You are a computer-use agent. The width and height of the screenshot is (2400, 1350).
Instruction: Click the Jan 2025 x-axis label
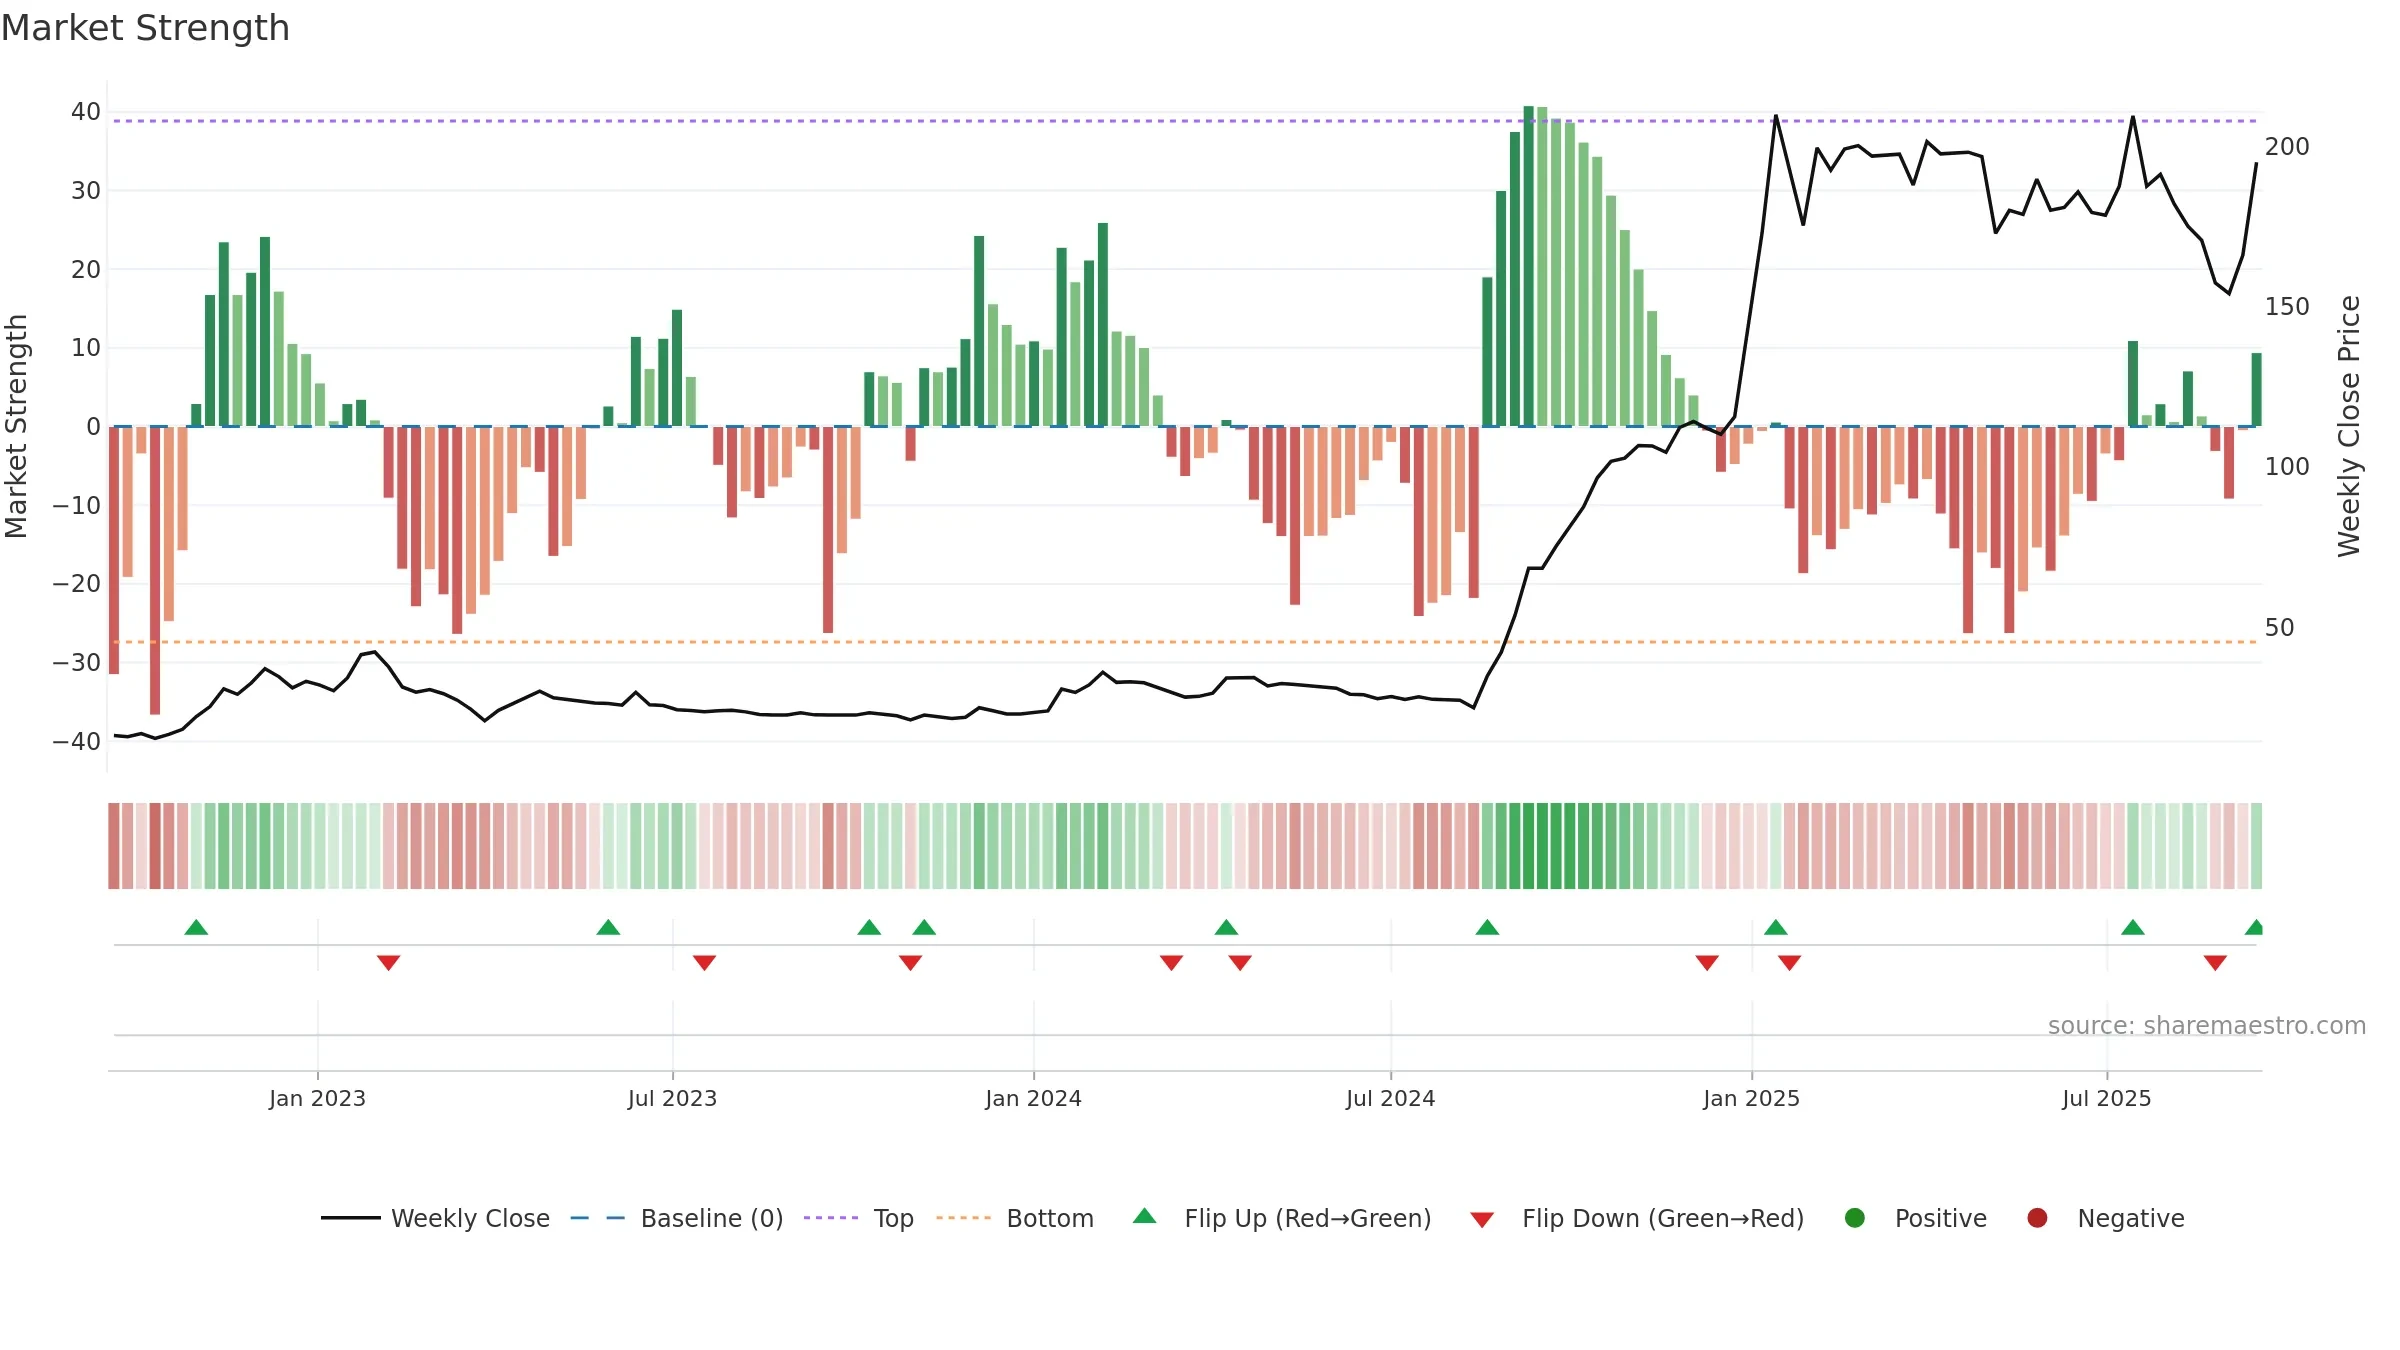click(x=1751, y=1098)
